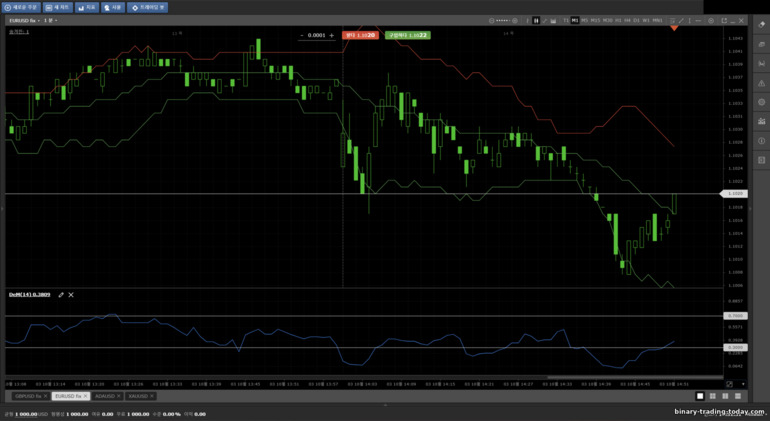This screenshot has width=770, height=421.
Task: Click the red sell button showing 1.1020
Action: pyautogui.click(x=360, y=35)
